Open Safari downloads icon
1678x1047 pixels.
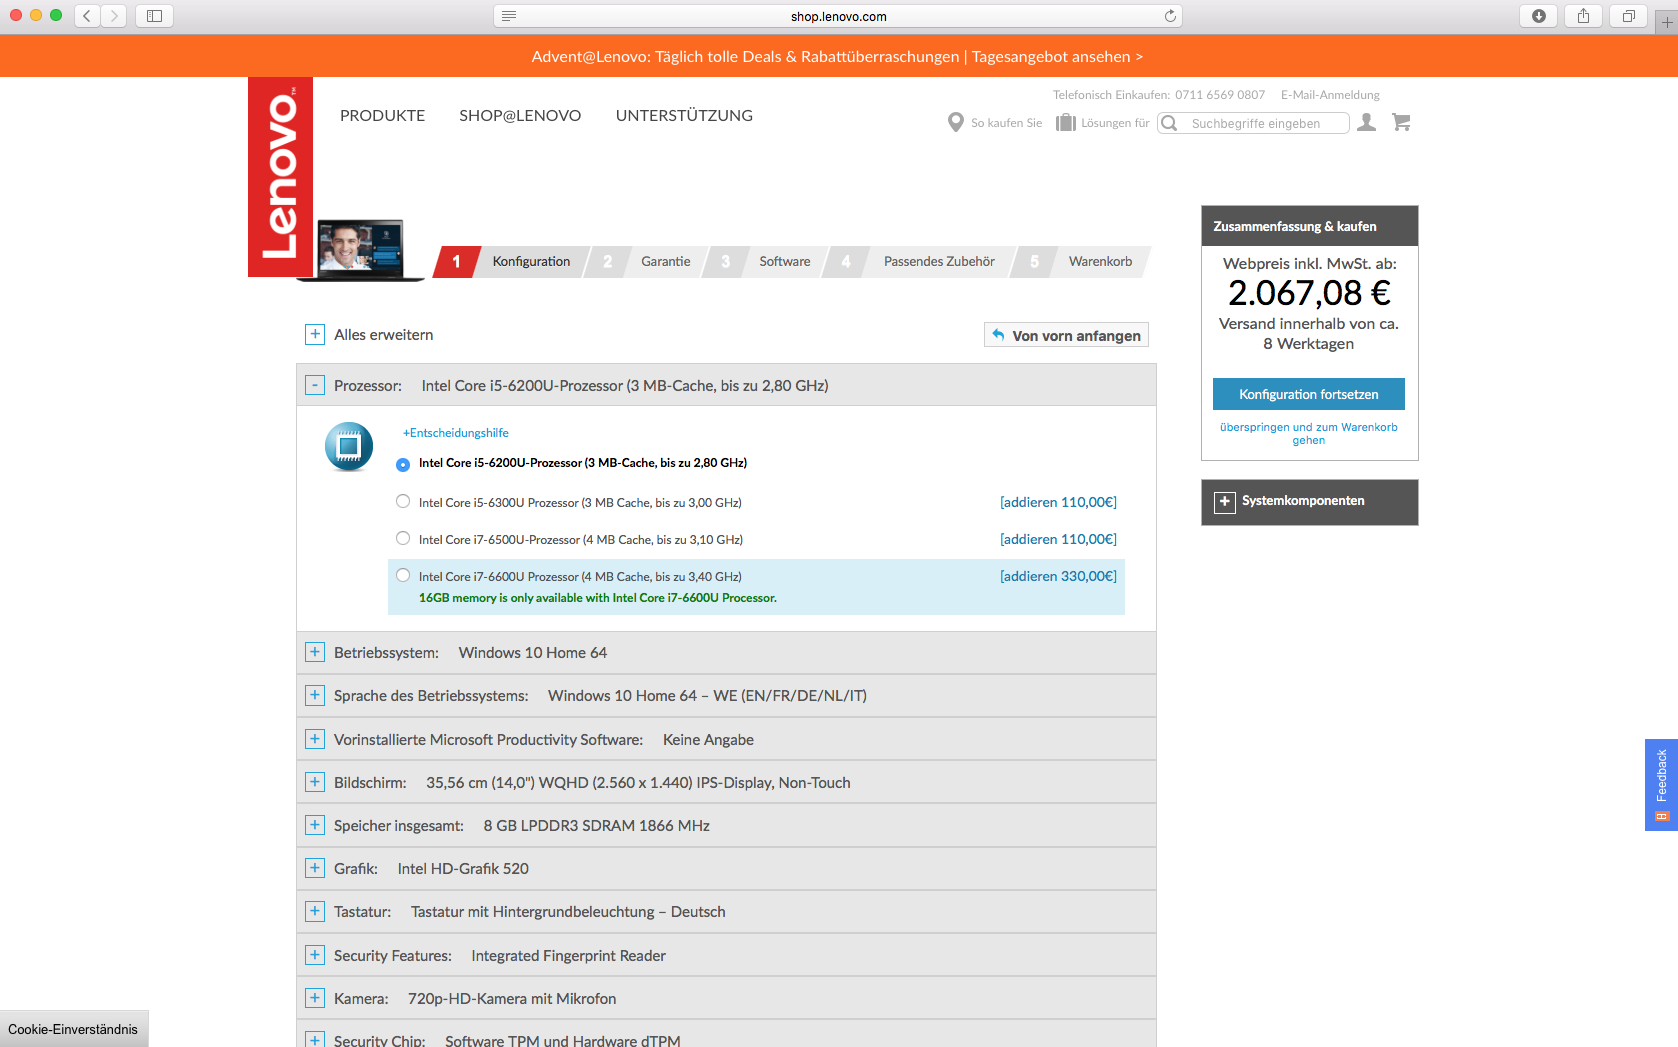[x=1538, y=15]
